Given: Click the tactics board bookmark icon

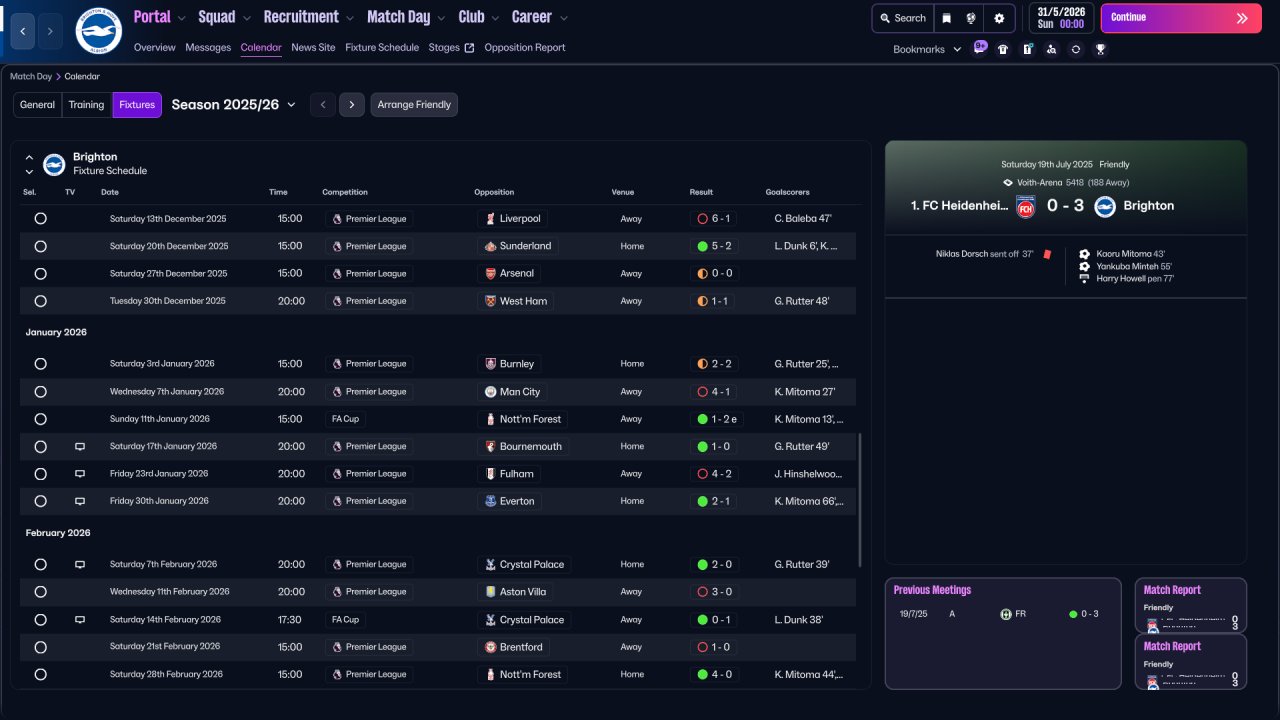Looking at the screenshot, I should tap(1027, 49).
